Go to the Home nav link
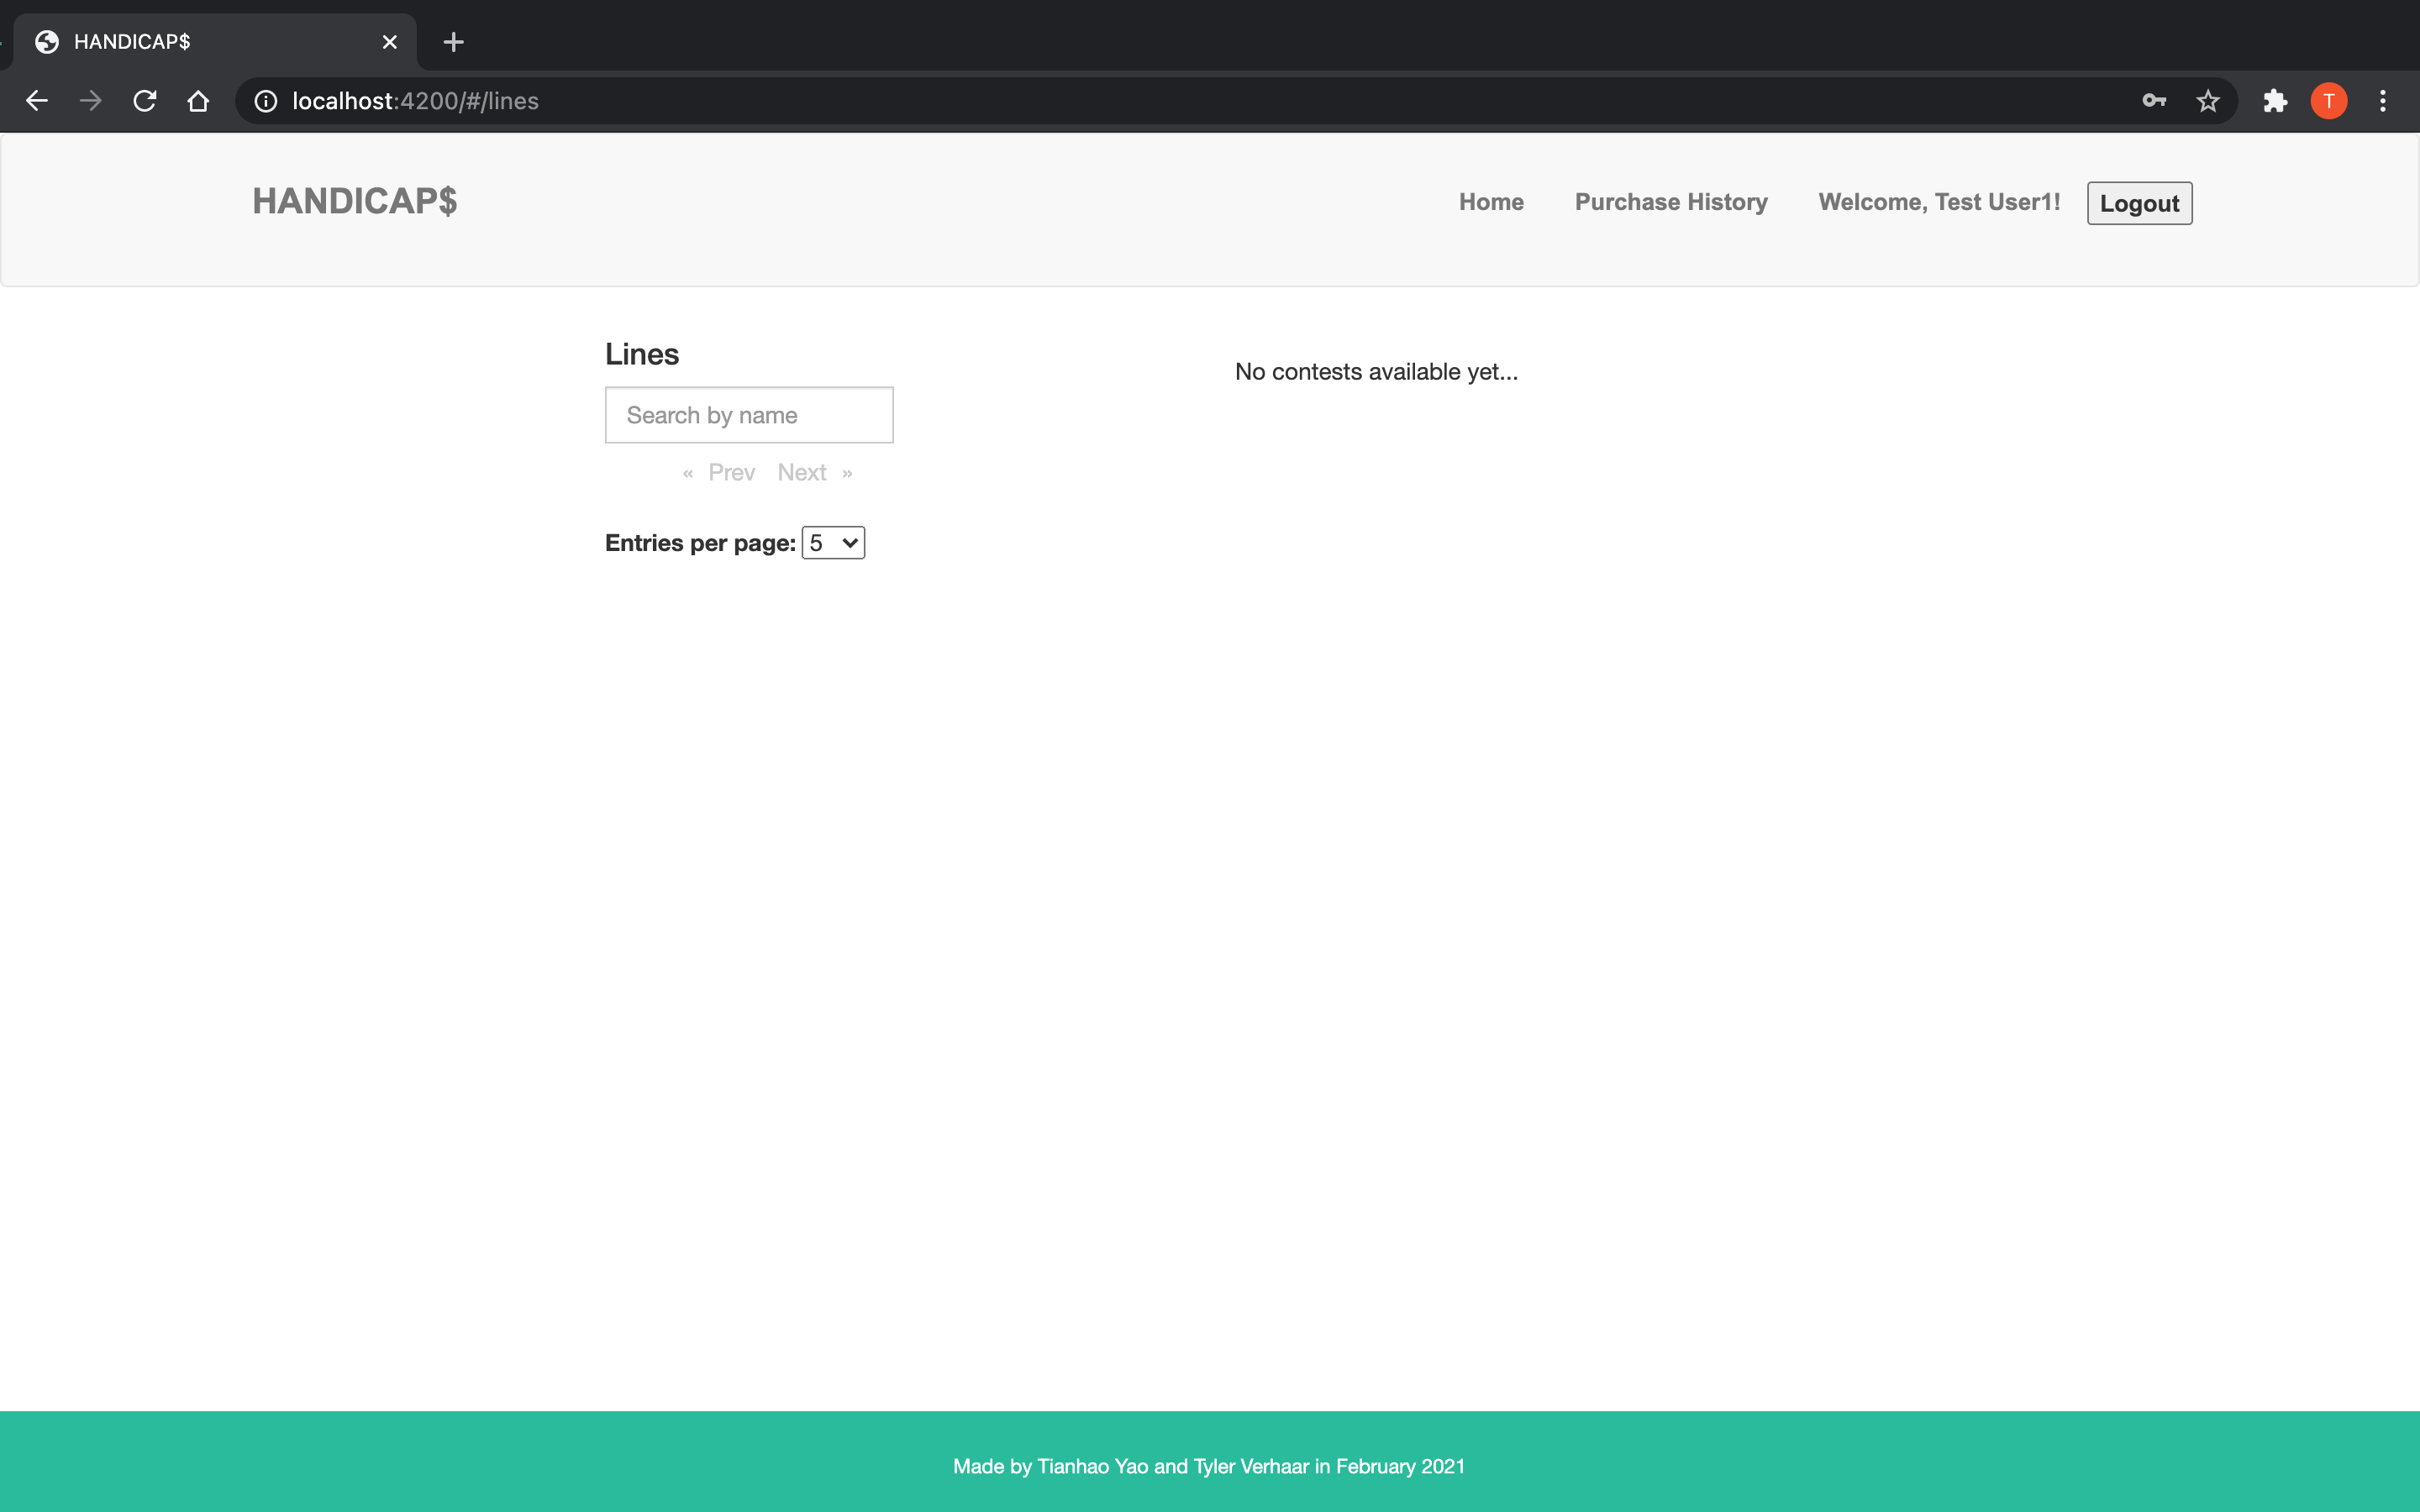2420x1512 pixels. point(1491,202)
